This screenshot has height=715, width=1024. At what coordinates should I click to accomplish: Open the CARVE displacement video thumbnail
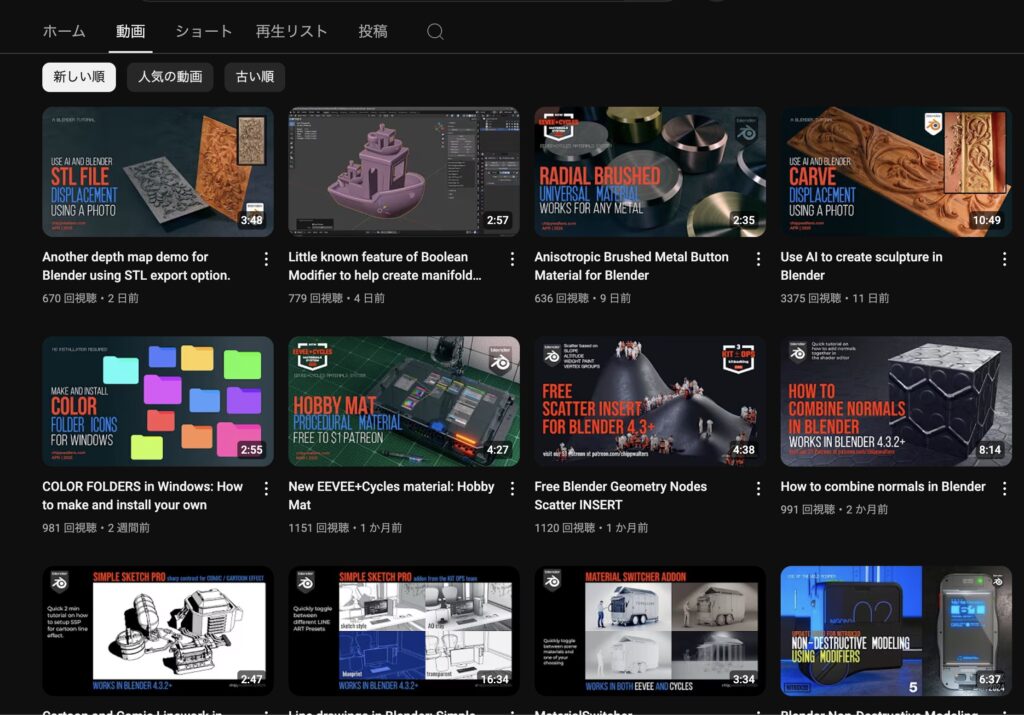pyautogui.click(x=896, y=172)
